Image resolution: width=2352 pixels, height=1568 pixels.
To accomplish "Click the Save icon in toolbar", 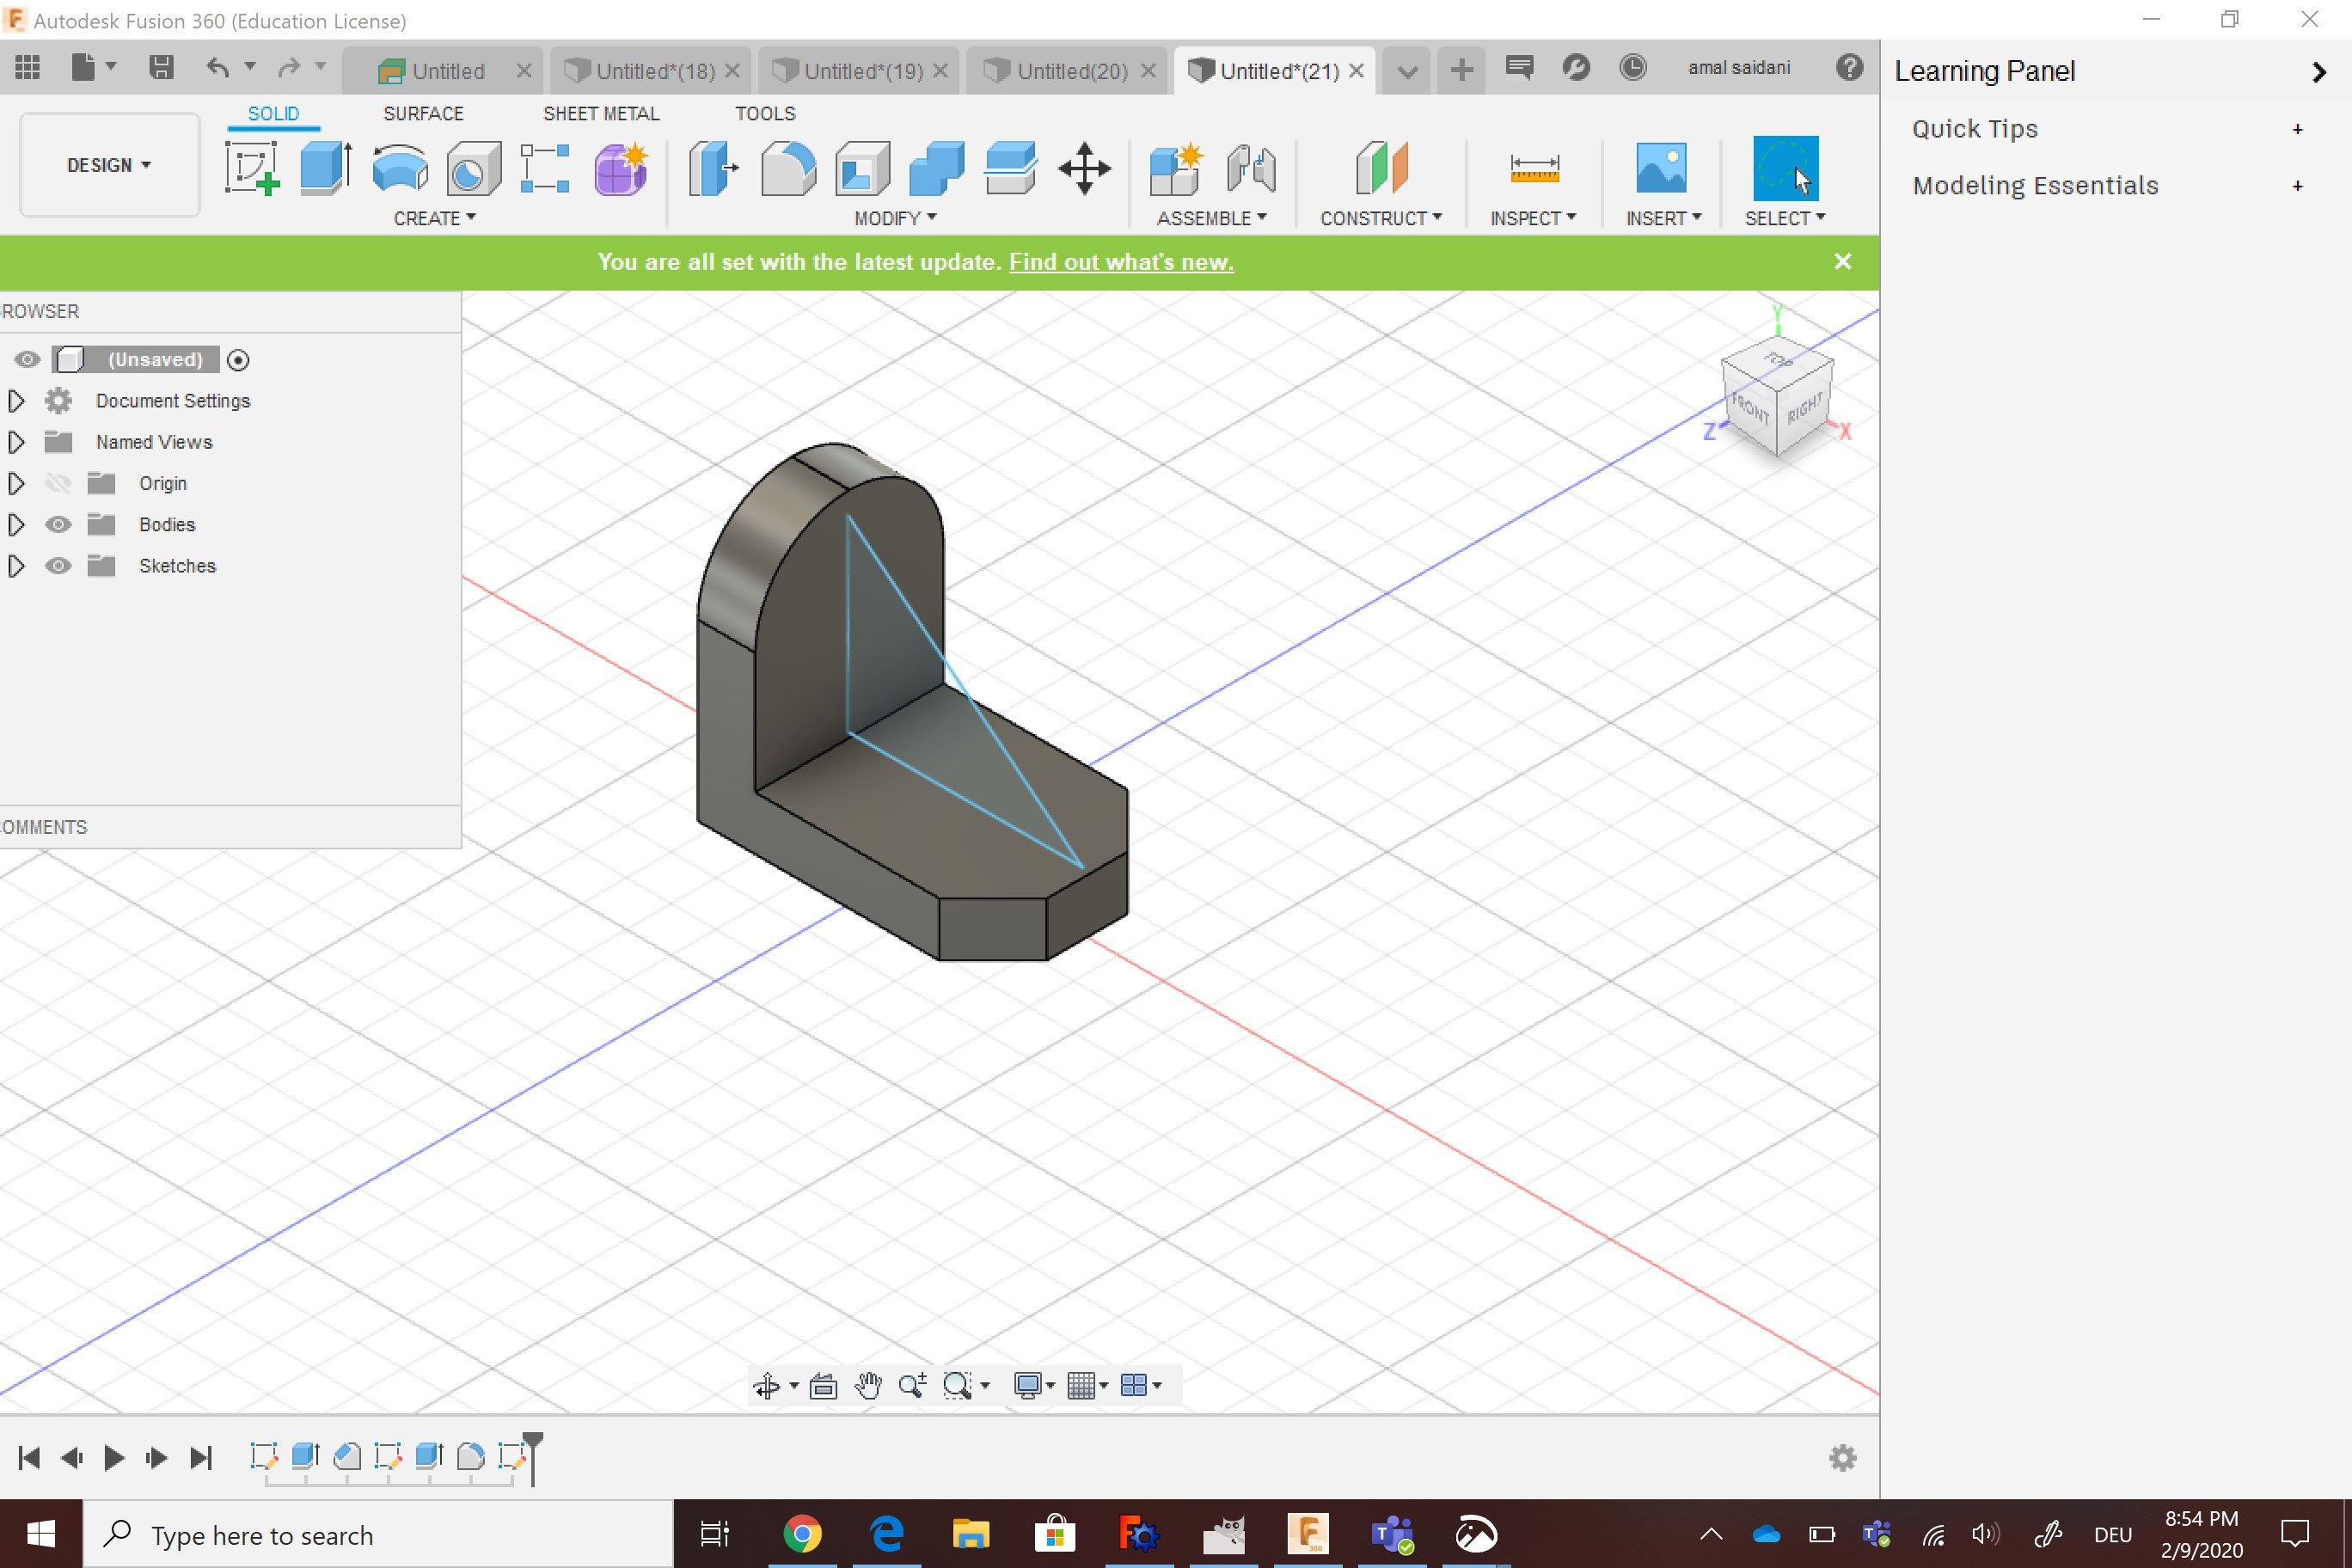I will click(x=161, y=68).
